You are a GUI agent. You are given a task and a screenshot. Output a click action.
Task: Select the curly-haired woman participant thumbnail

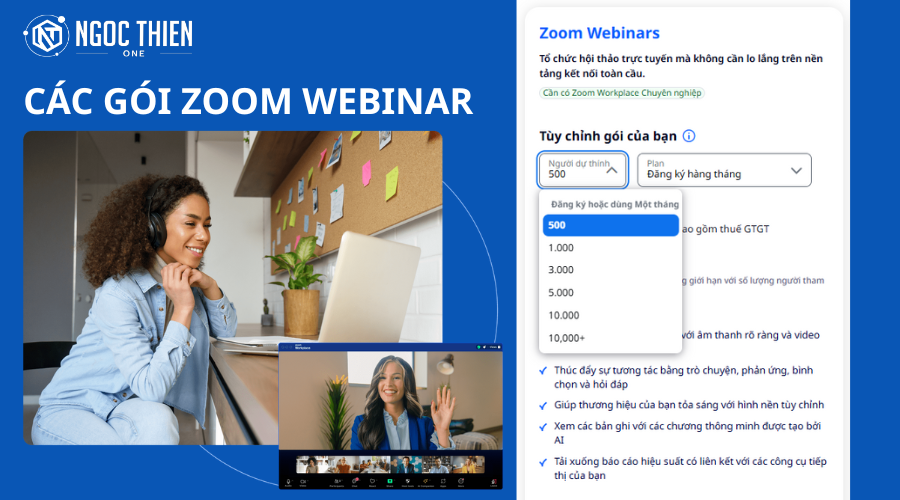(x=312, y=464)
